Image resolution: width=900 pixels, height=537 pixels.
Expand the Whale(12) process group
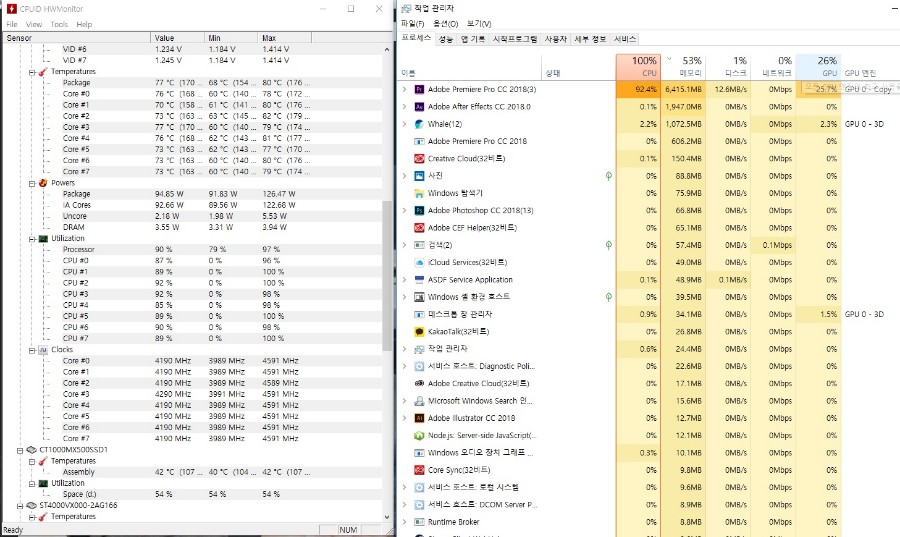[x=404, y=124]
